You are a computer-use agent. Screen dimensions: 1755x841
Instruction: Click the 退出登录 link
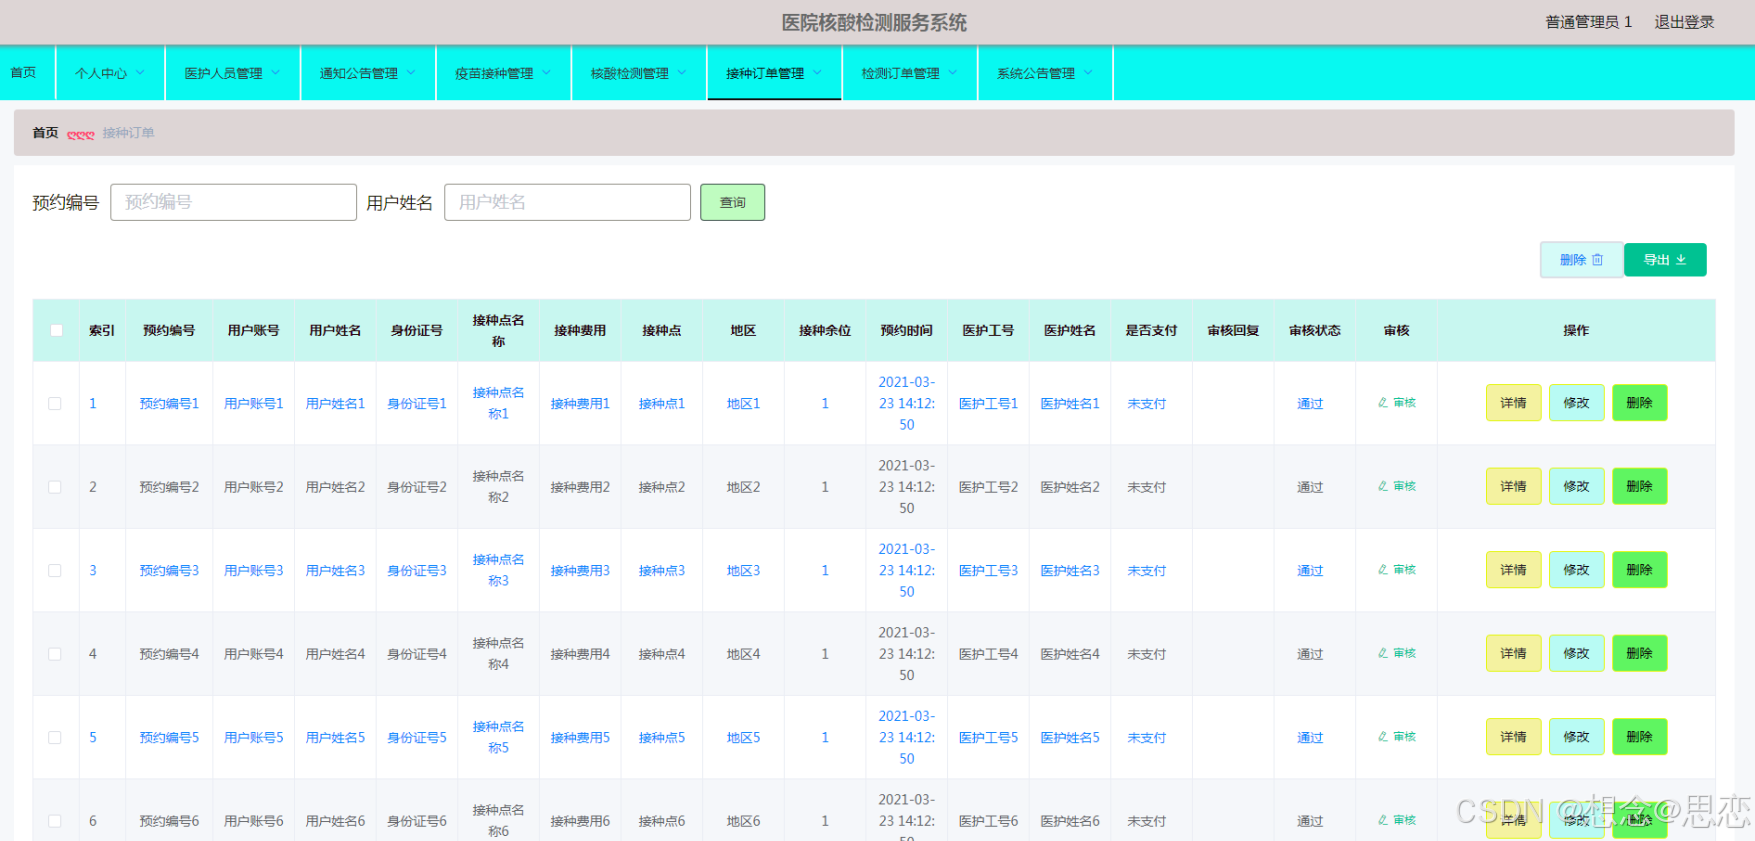click(1684, 22)
